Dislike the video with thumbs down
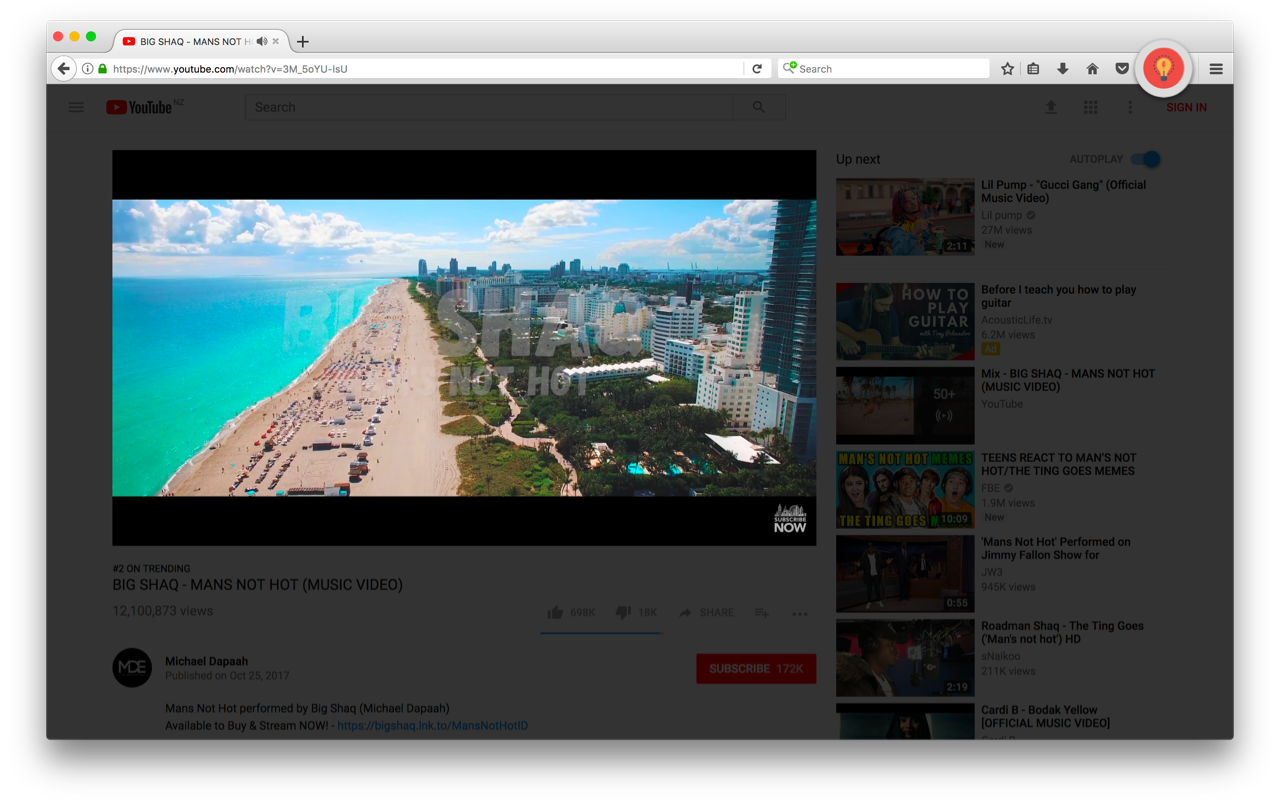The width and height of the screenshot is (1280, 800). 621,612
